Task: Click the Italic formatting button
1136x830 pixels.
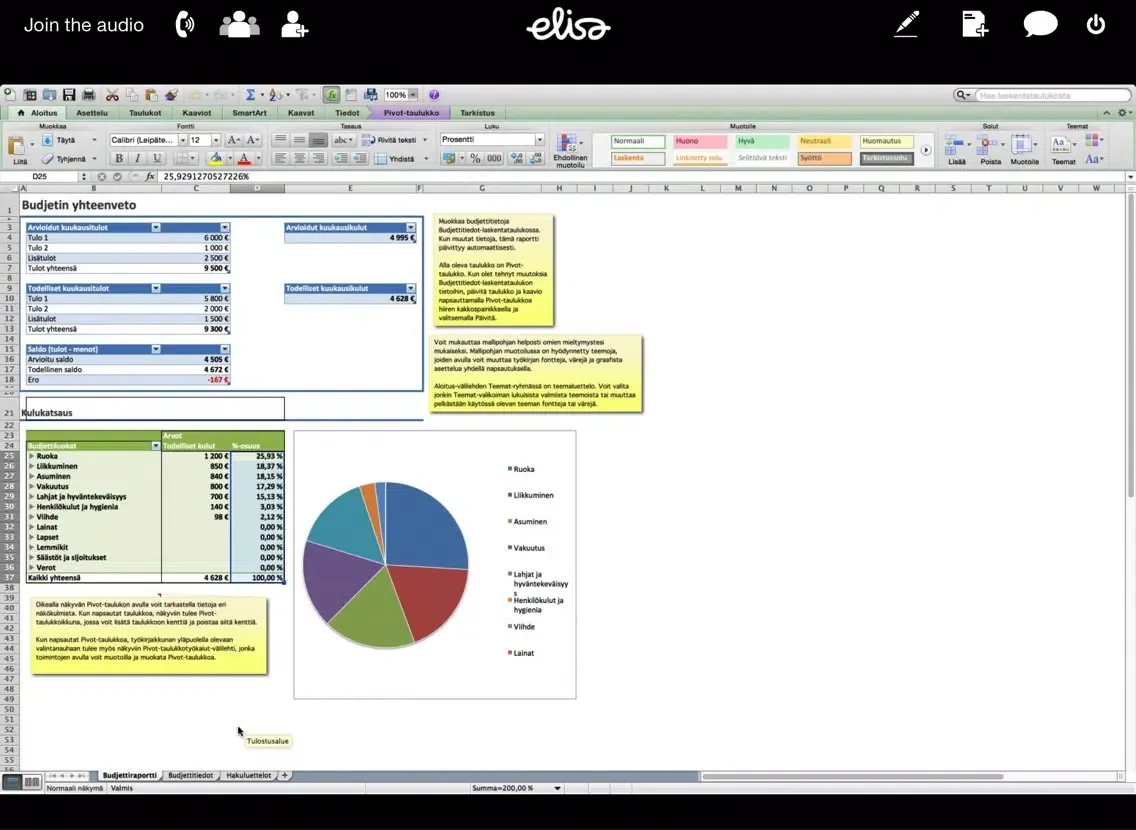Action: coord(138,159)
